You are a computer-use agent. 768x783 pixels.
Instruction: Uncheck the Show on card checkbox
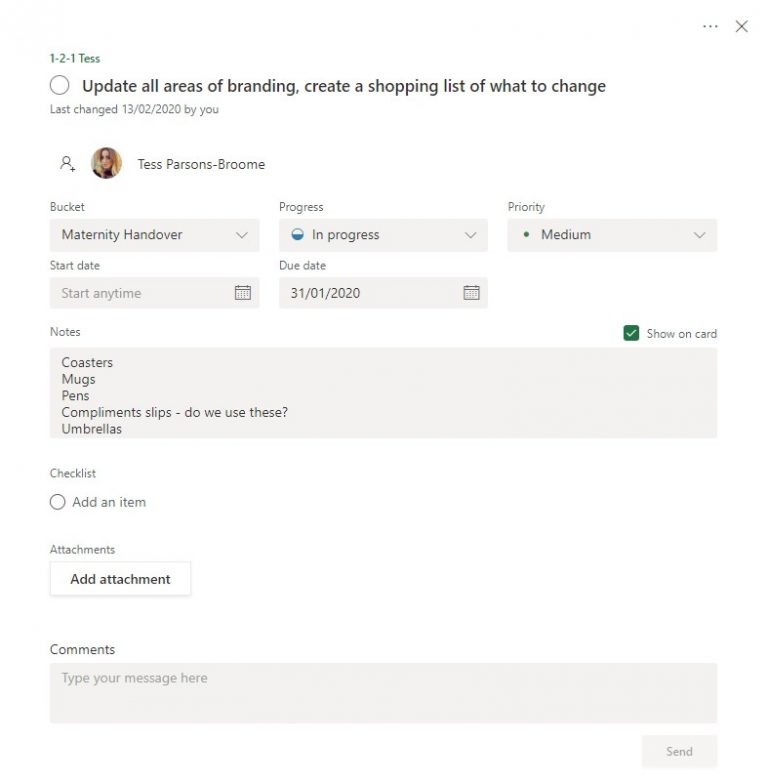pyautogui.click(x=631, y=333)
